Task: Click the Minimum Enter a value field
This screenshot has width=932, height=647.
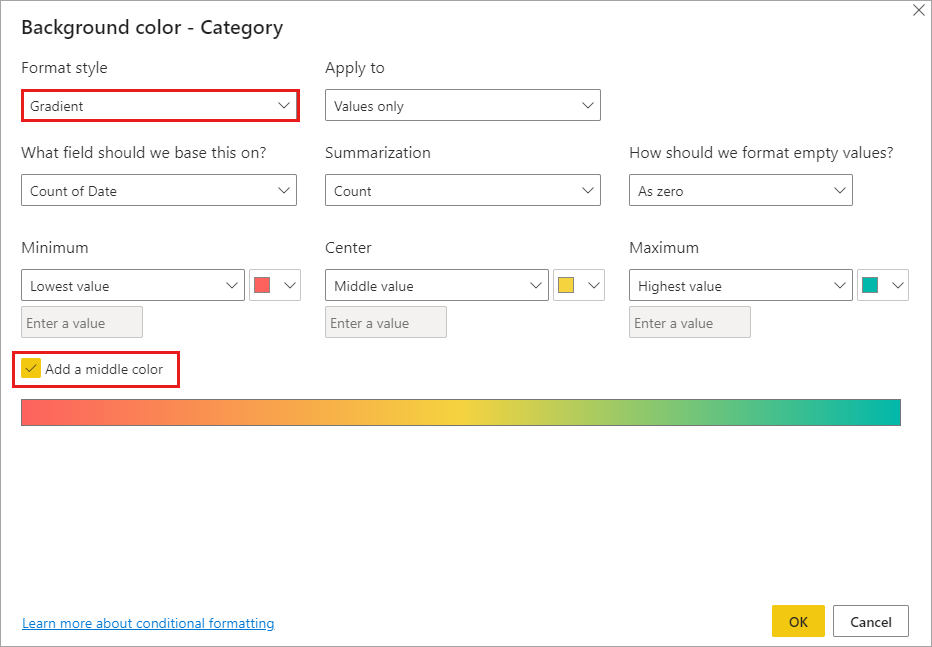Action: [x=82, y=322]
